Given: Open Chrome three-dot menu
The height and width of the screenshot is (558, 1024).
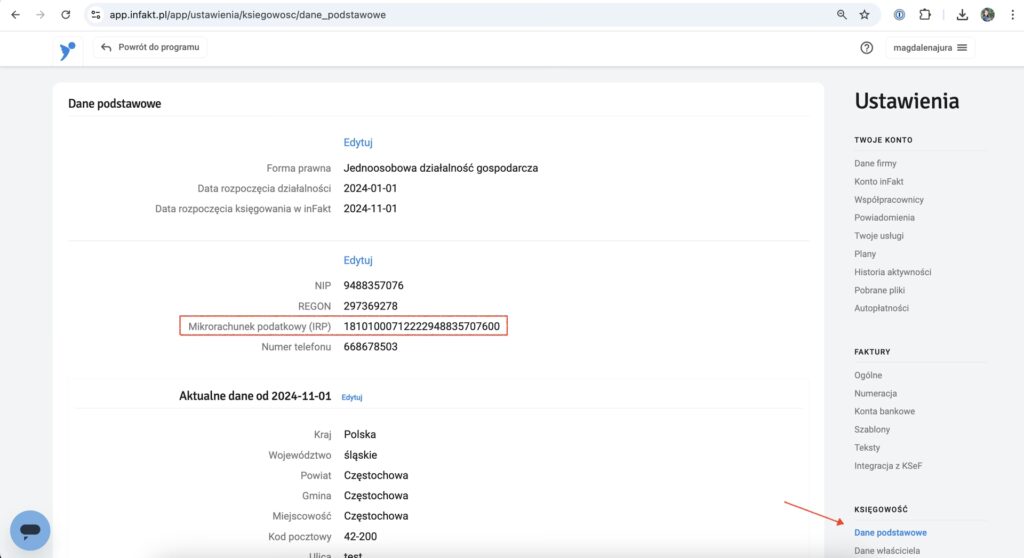Looking at the screenshot, I should [1011, 15].
